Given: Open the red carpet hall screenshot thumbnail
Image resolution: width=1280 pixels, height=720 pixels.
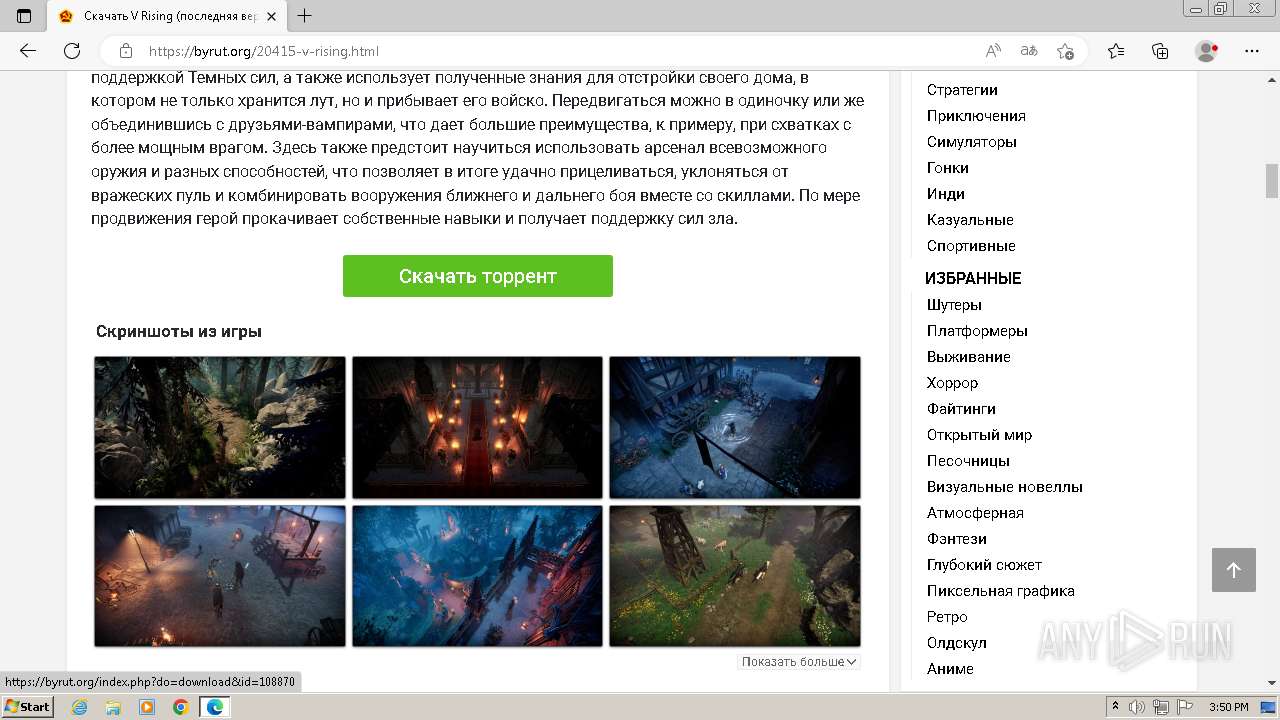Looking at the screenshot, I should [x=477, y=427].
